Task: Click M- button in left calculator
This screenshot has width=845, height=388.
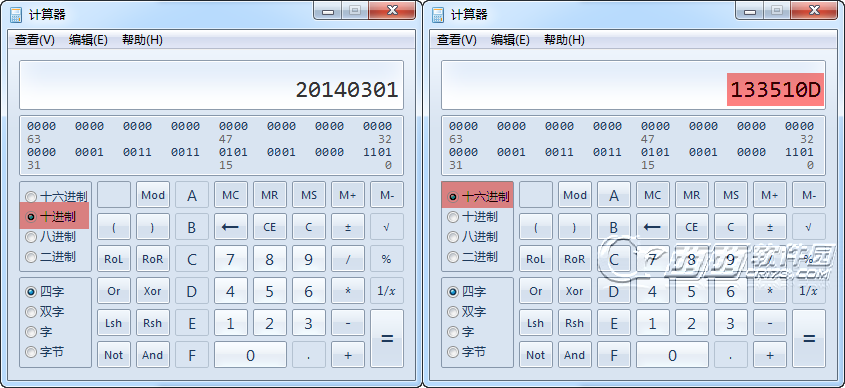Action: tap(386, 195)
